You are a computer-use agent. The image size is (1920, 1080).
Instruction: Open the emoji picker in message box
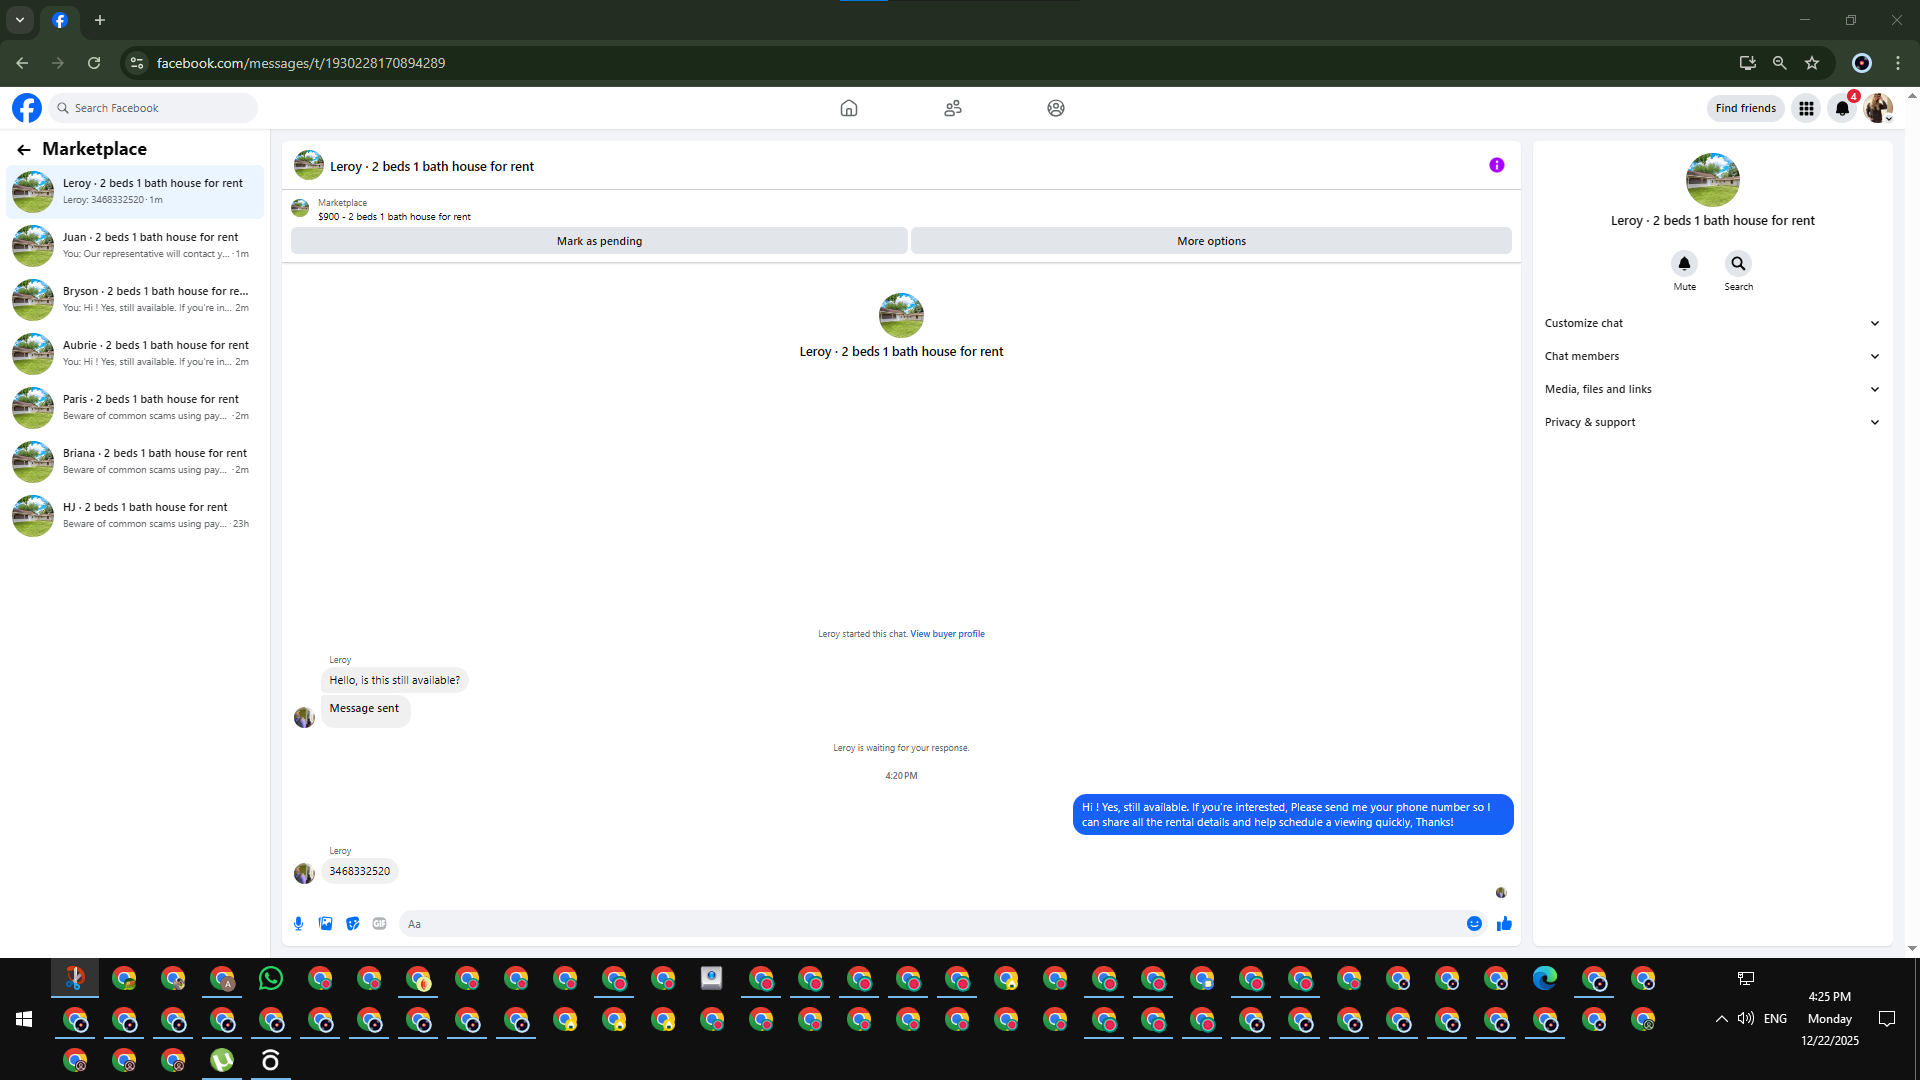point(1474,924)
